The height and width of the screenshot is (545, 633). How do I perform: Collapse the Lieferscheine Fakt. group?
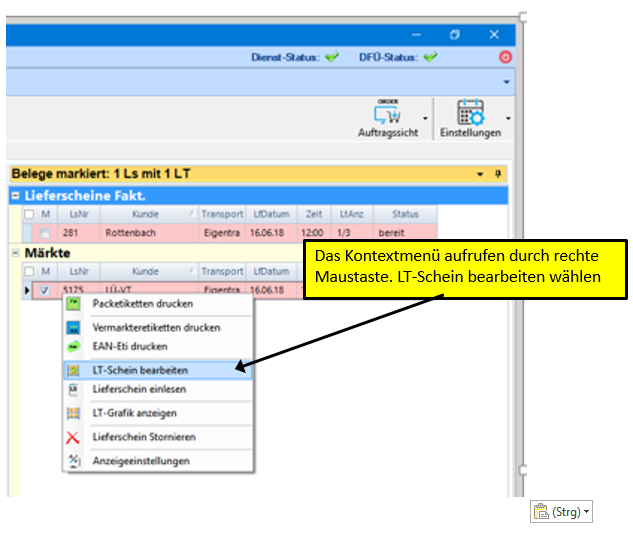(x=15, y=196)
